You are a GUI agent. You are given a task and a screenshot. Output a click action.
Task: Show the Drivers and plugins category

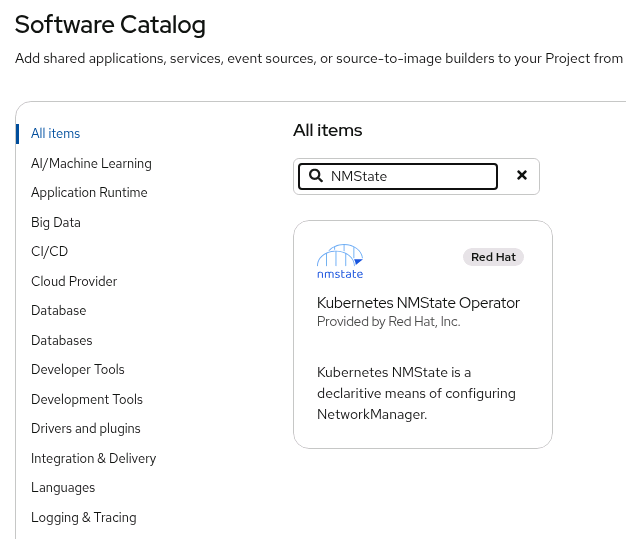pos(86,428)
